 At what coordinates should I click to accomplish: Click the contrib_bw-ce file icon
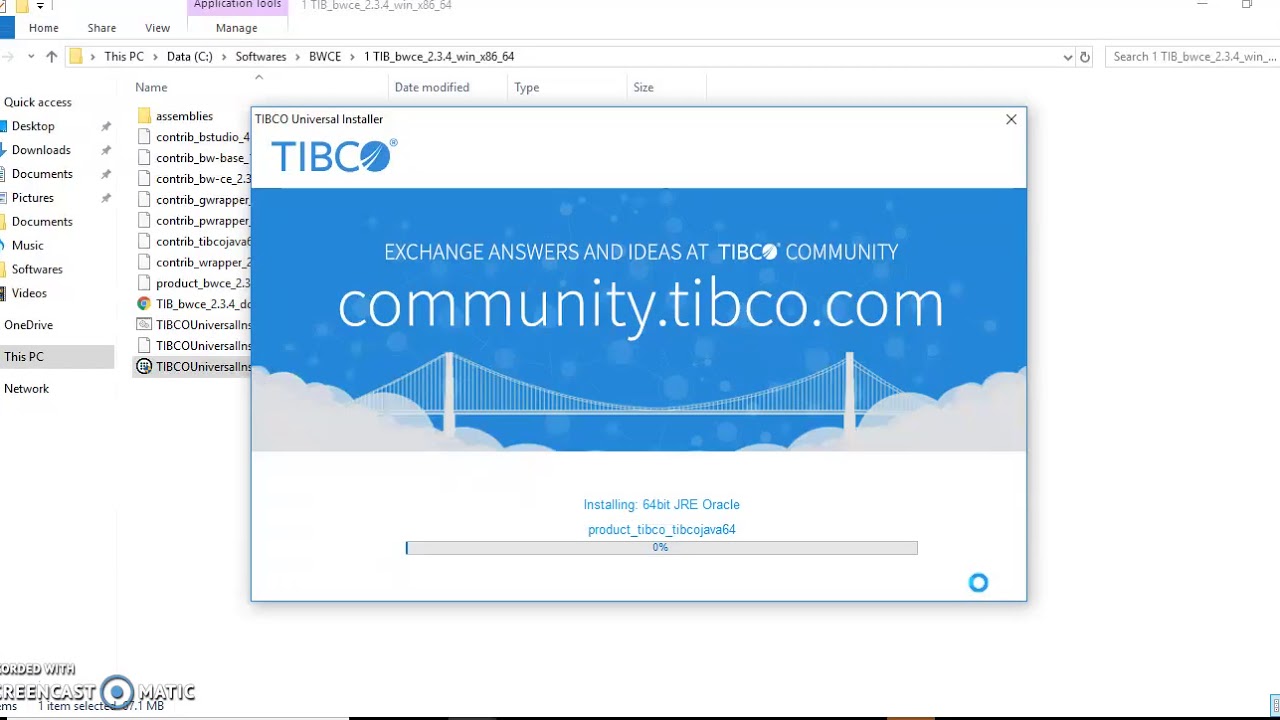tap(144, 179)
